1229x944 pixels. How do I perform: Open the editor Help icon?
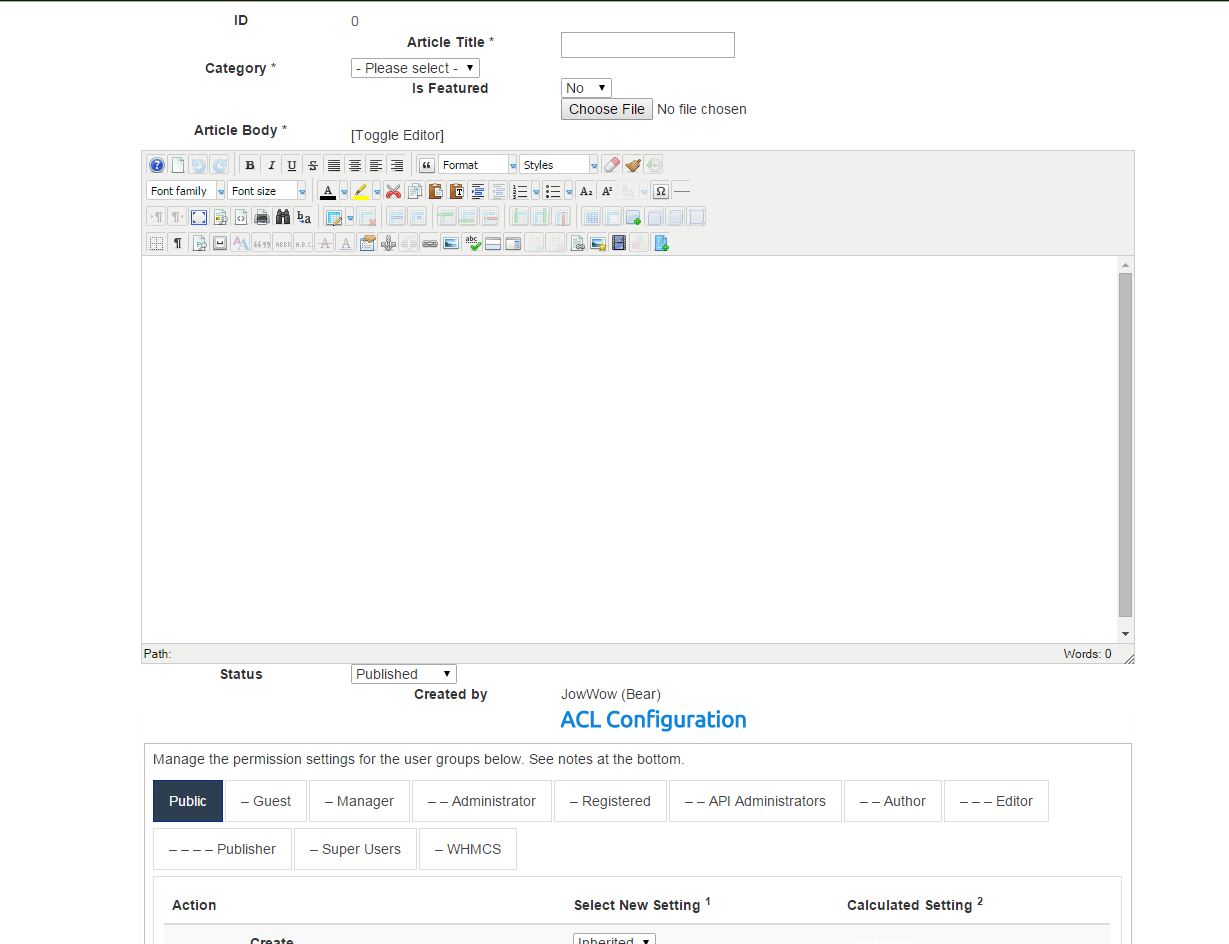tap(157, 165)
